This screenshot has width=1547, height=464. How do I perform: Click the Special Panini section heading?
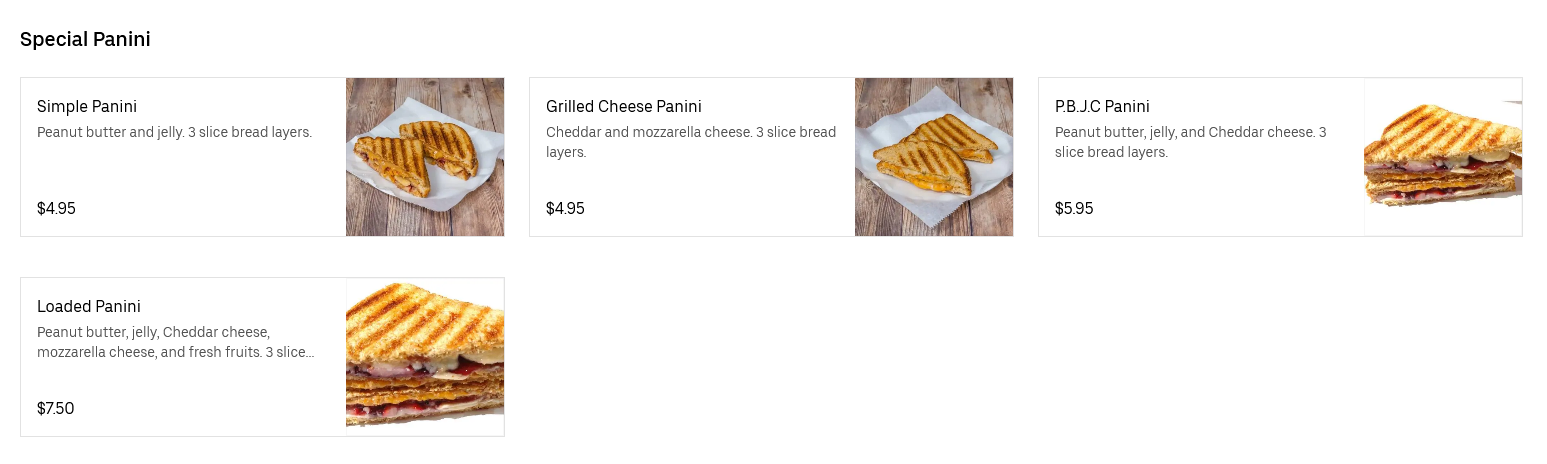point(85,40)
